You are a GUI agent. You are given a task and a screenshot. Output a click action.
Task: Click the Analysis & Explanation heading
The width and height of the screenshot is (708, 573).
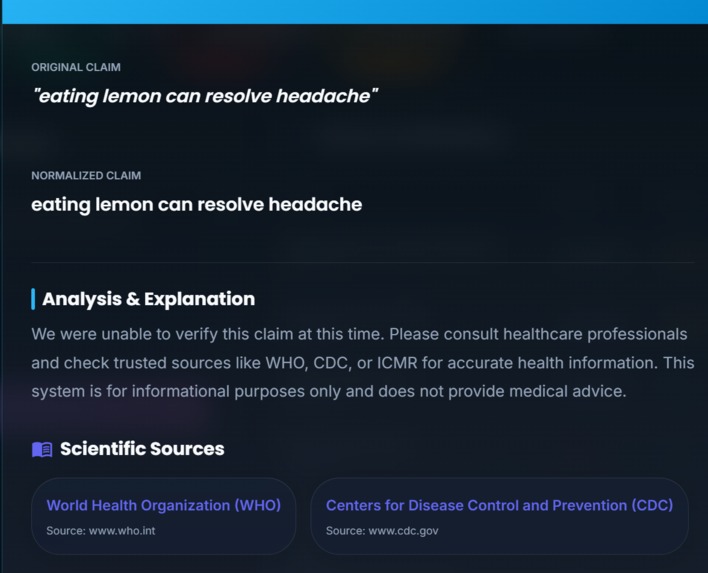149,299
